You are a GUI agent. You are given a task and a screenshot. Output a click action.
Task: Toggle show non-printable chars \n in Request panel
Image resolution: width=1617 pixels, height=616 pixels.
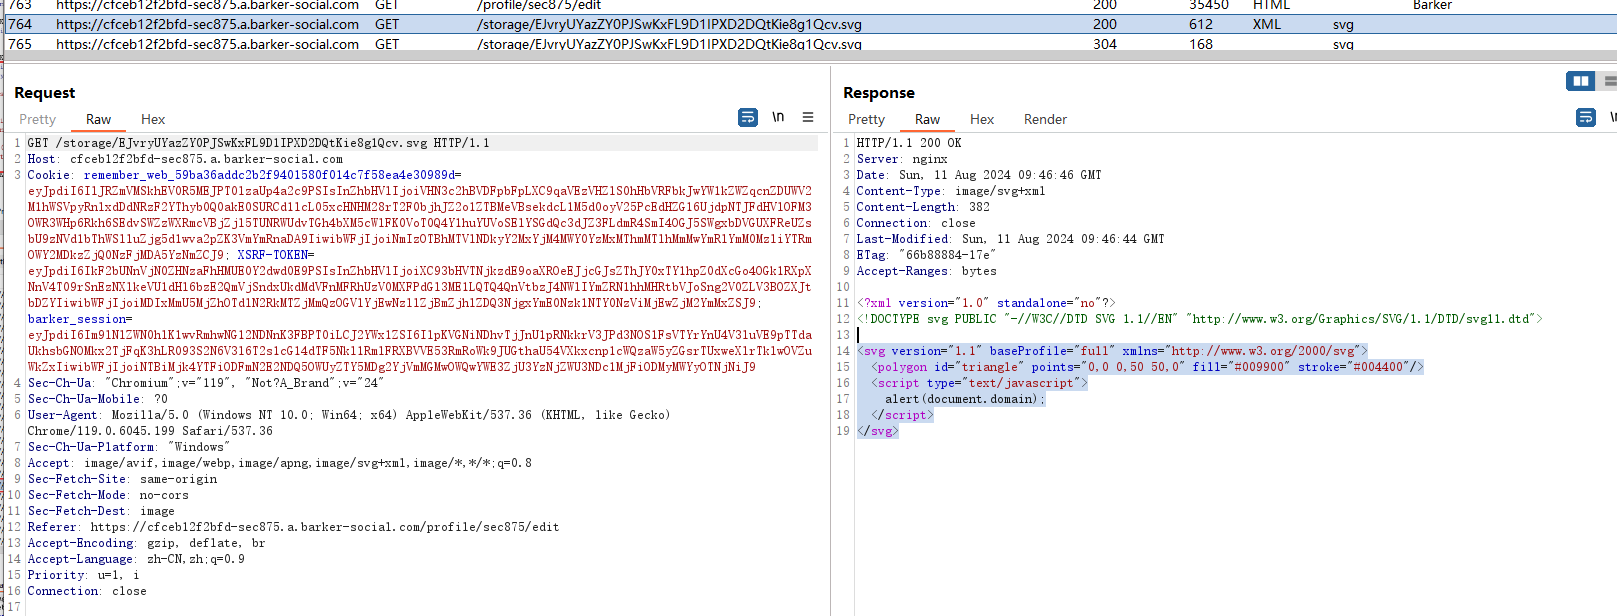coord(778,117)
